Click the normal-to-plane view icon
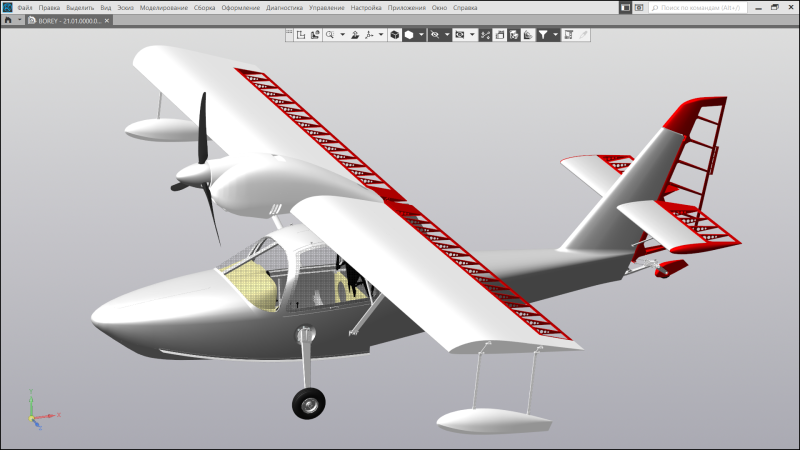The image size is (800, 450). [x=355, y=35]
